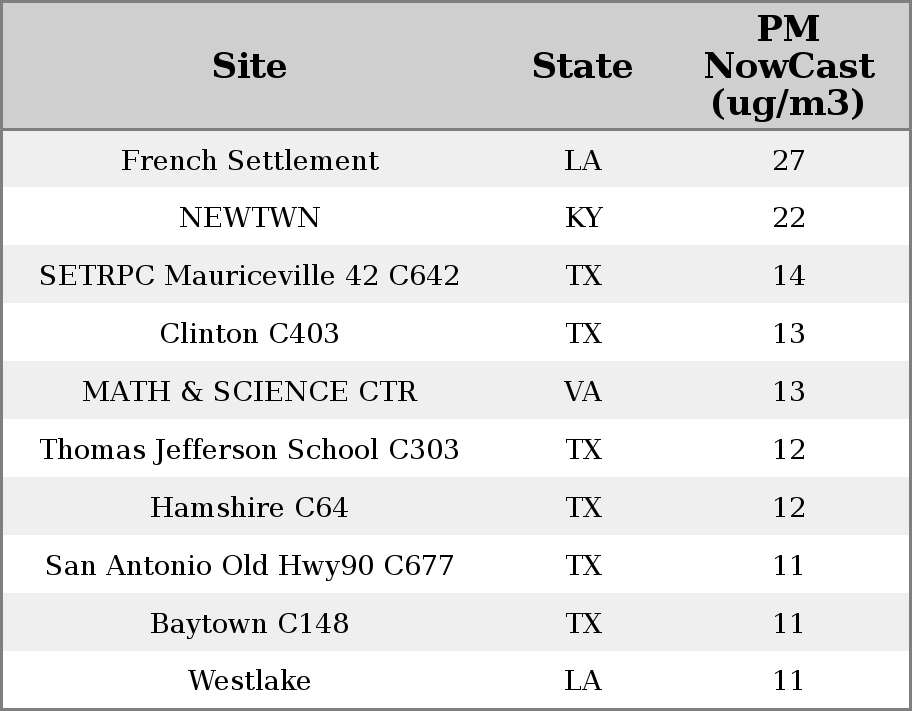The height and width of the screenshot is (711, 912).
Task: Select the NEWTWN site name
Action: pos(250,218)
